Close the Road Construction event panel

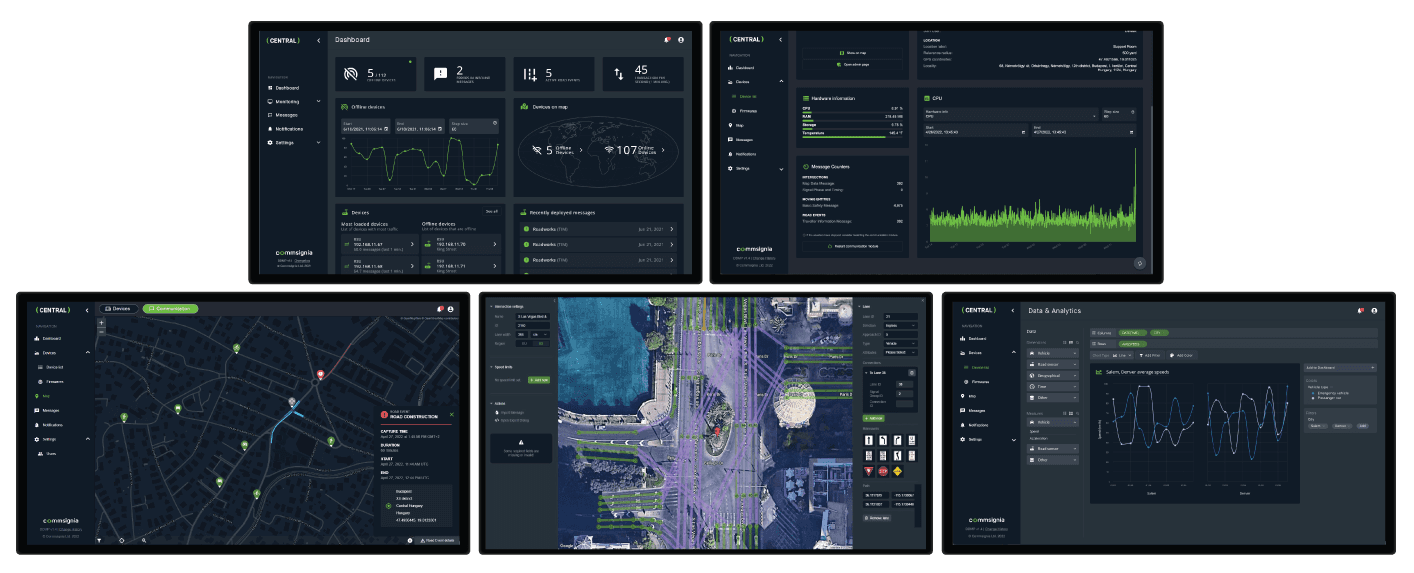451,414
